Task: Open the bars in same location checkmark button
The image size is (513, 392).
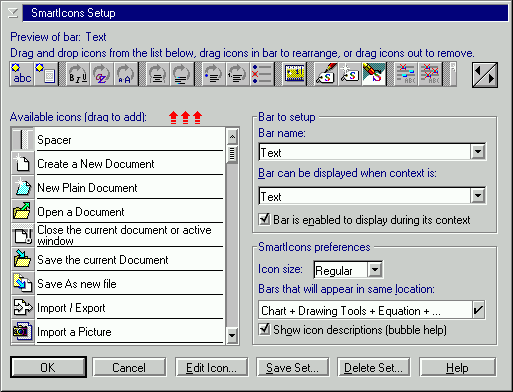Action: click(x=478, y=310)
